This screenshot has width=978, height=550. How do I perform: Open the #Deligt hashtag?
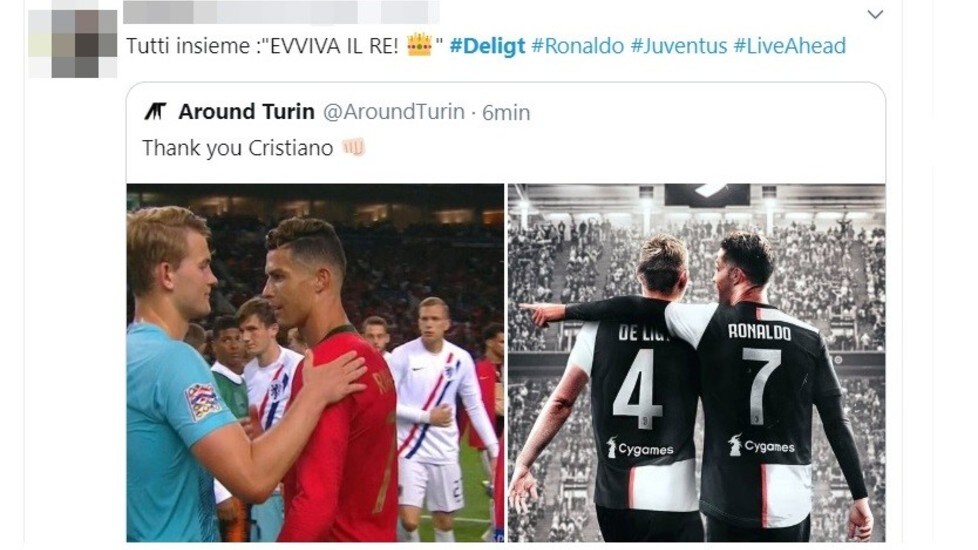487,46
